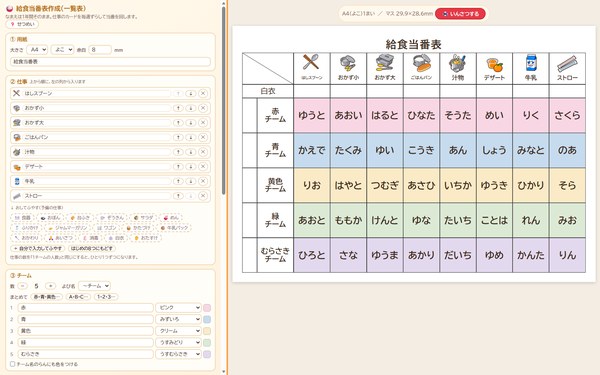Open the せつめい explanation button
This screenshot has width=600, height=375.
22,24
